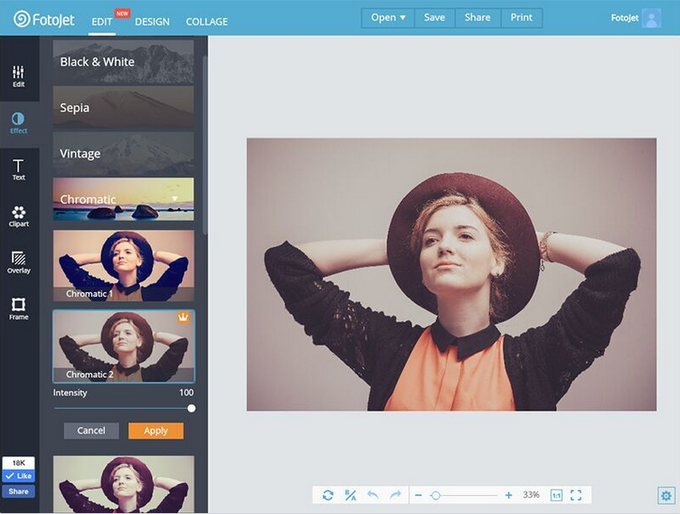Expand the Black & White category
The width and height of the screenshot is (680, 514).
pyautogui.click(x=124, y=62)
